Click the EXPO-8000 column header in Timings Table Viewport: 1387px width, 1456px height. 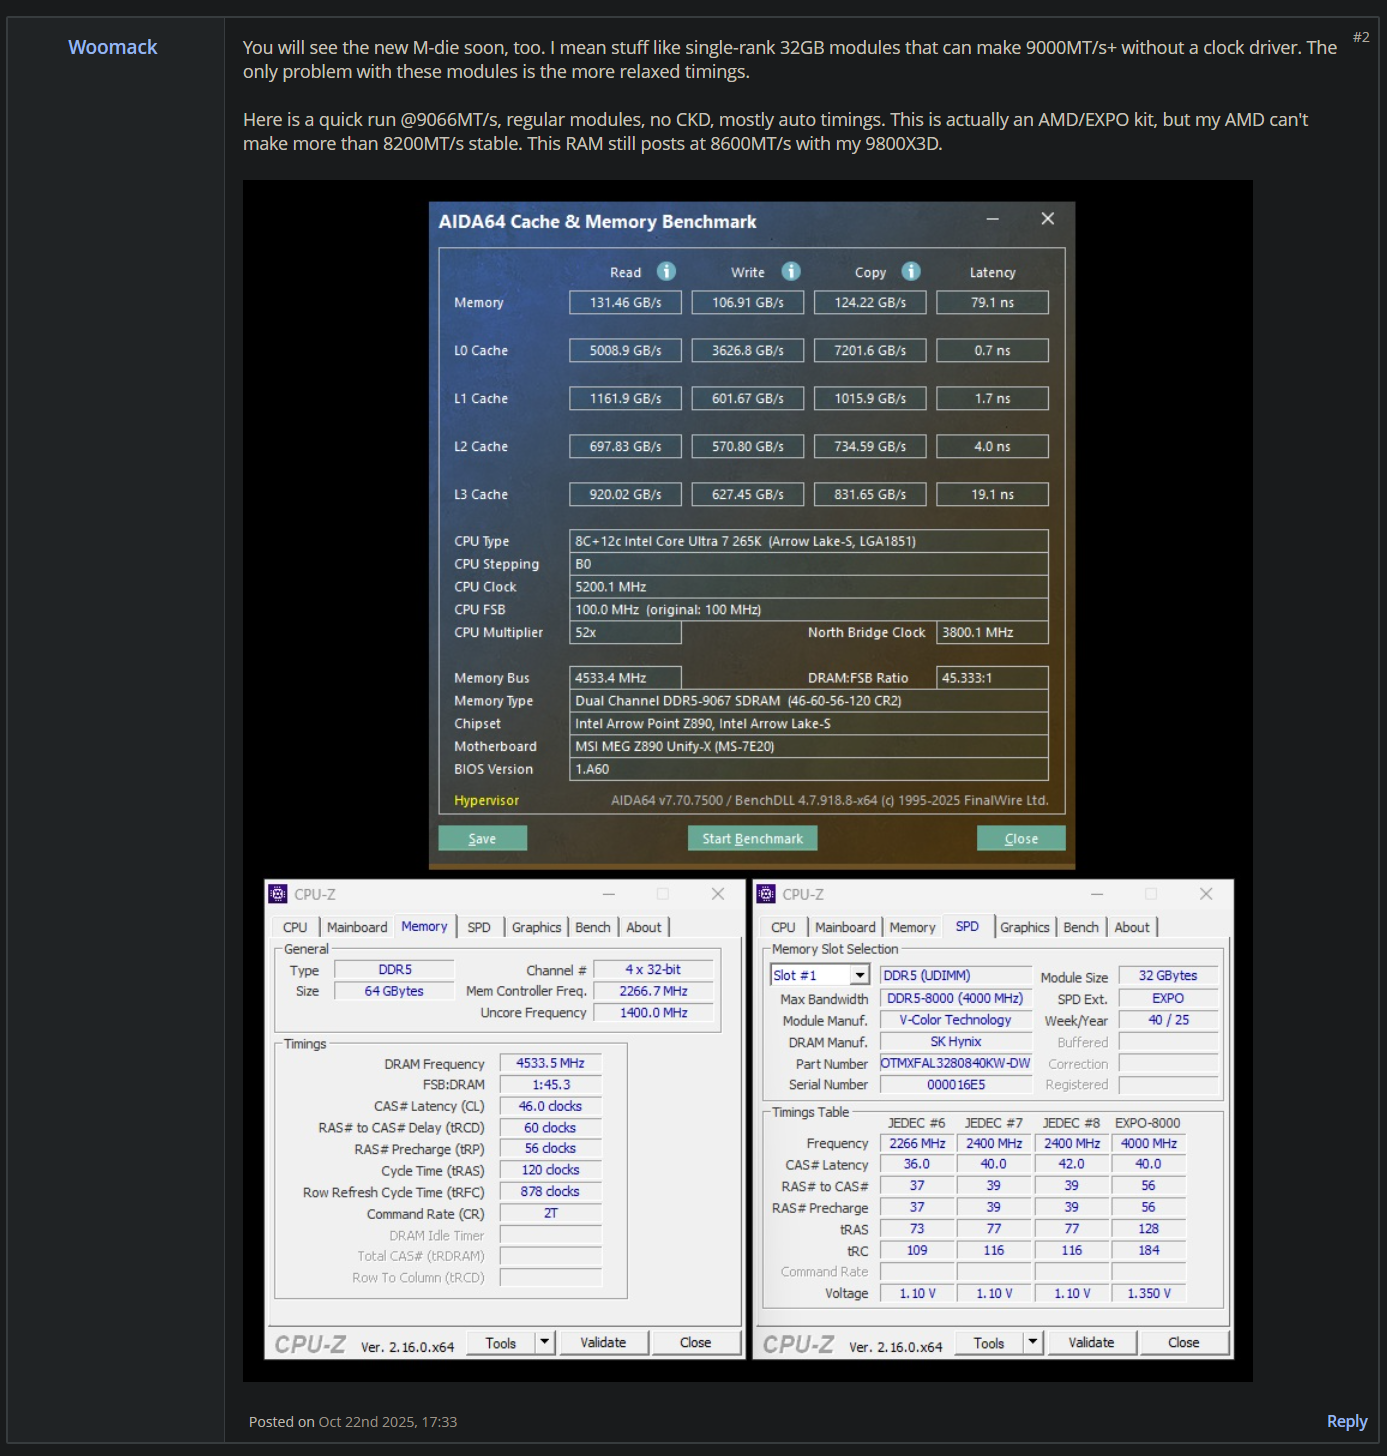1148,1123
